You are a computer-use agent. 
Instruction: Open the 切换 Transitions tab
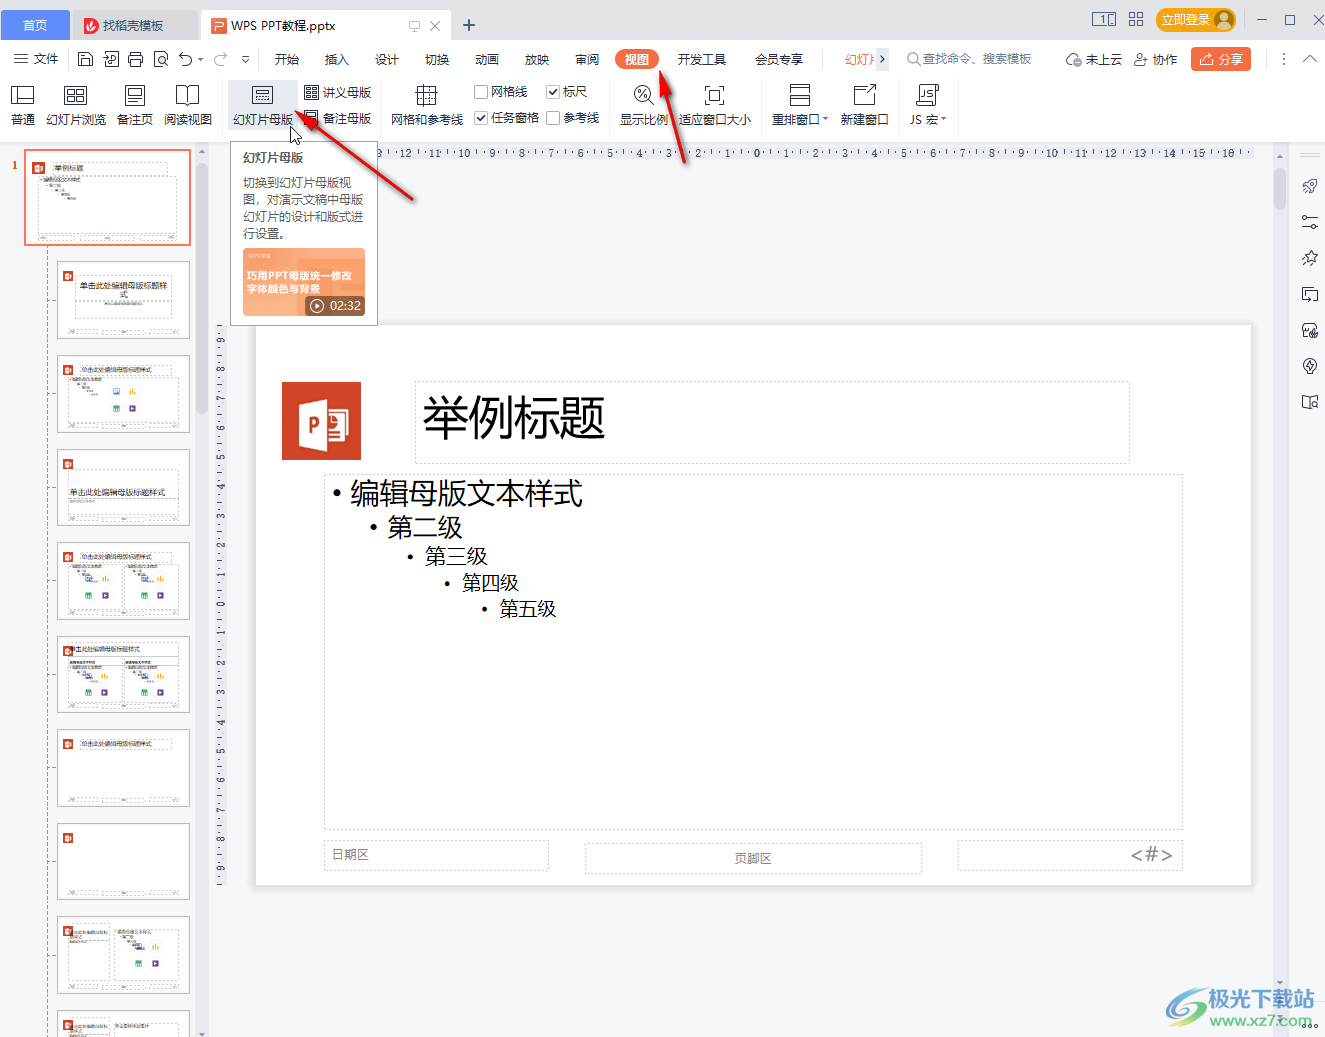(x=437, y=59)
